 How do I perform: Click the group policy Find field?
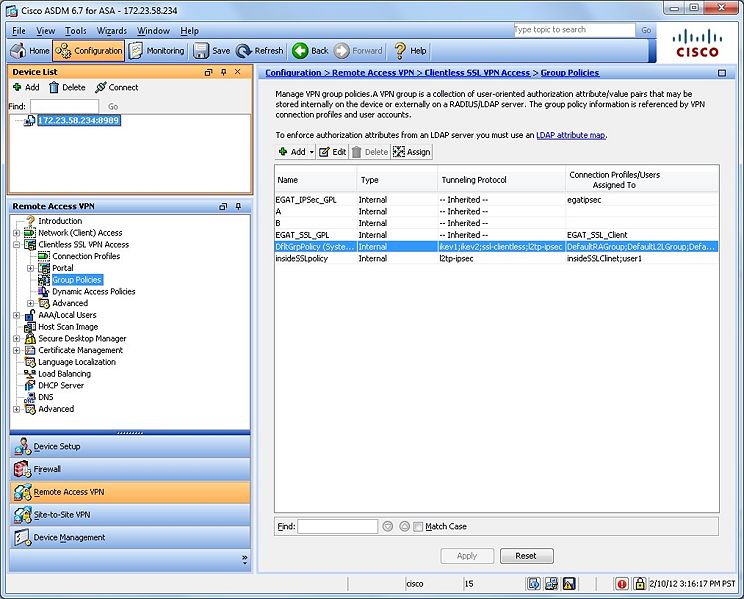tap(337, 526)
